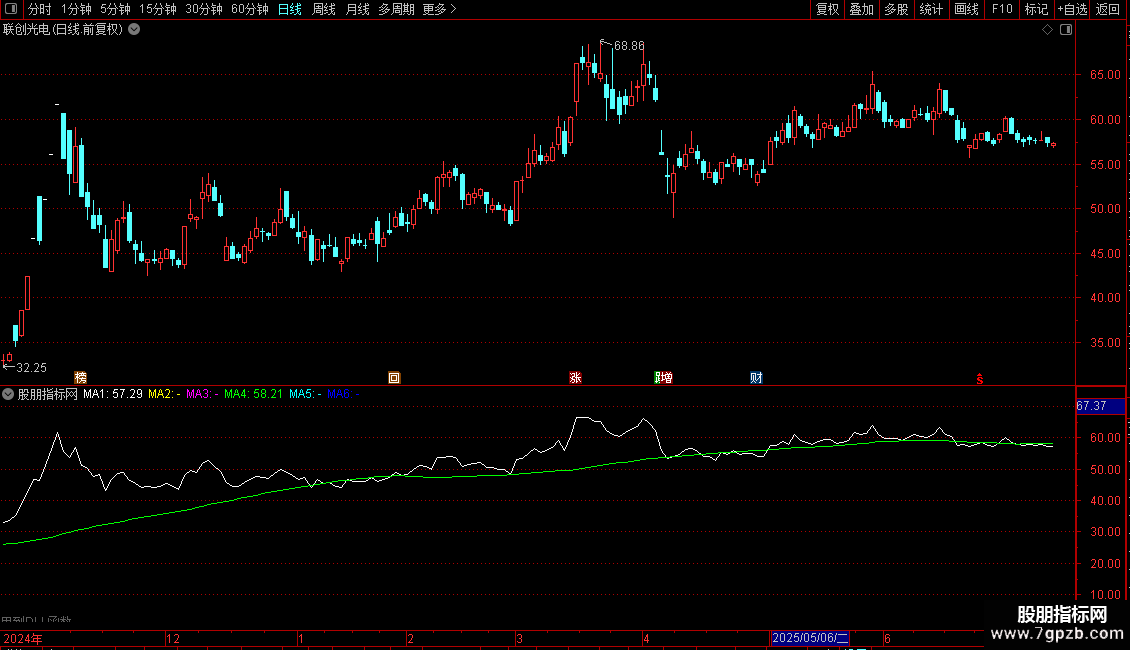The image size is (1130, 650).
Task: Select the 周线 weekly period tab
Action: pyautogui.click(x=324, y=9)
